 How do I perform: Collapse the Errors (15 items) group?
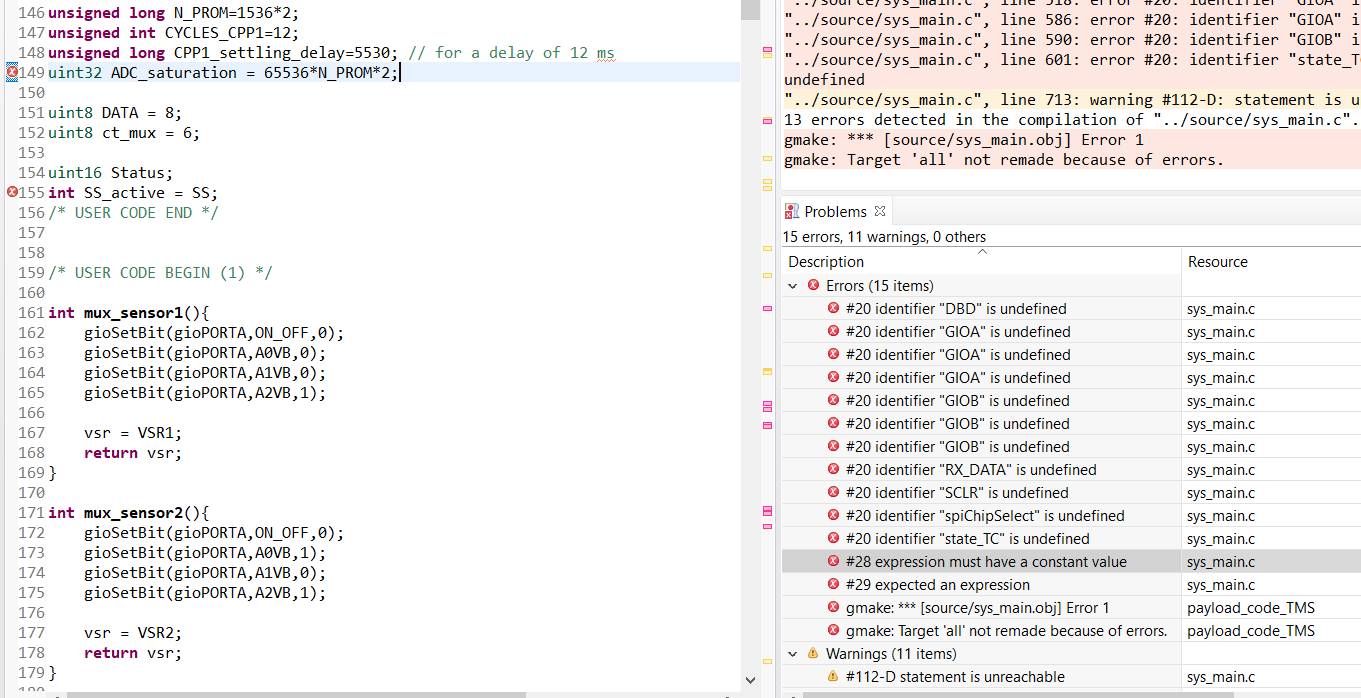[793, 285]
